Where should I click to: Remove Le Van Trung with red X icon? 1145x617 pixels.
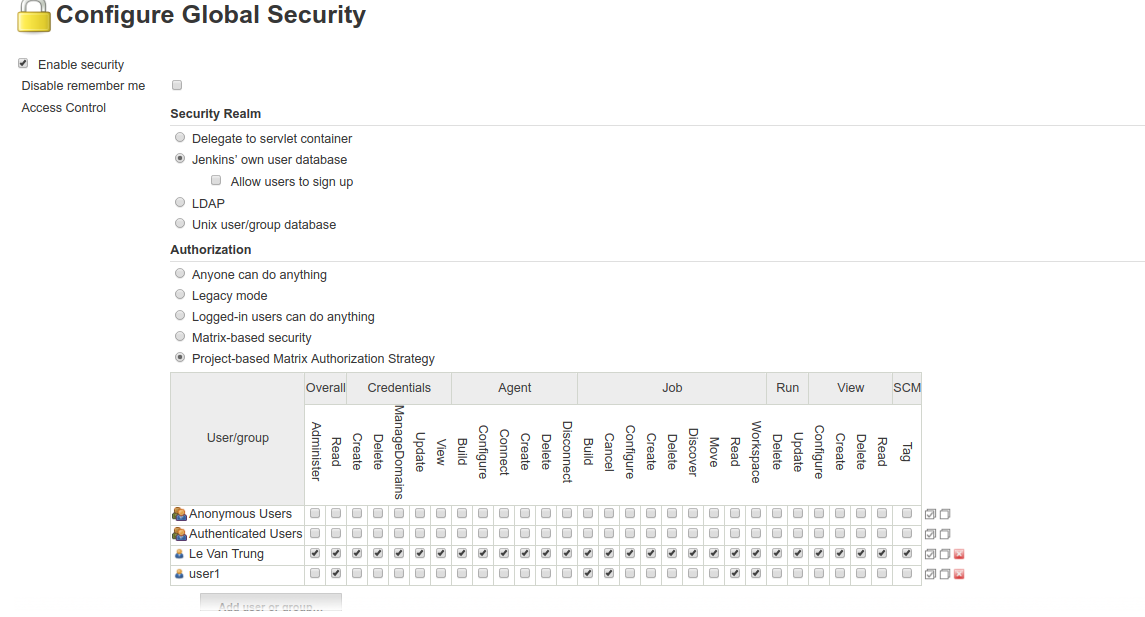(960, 554)
